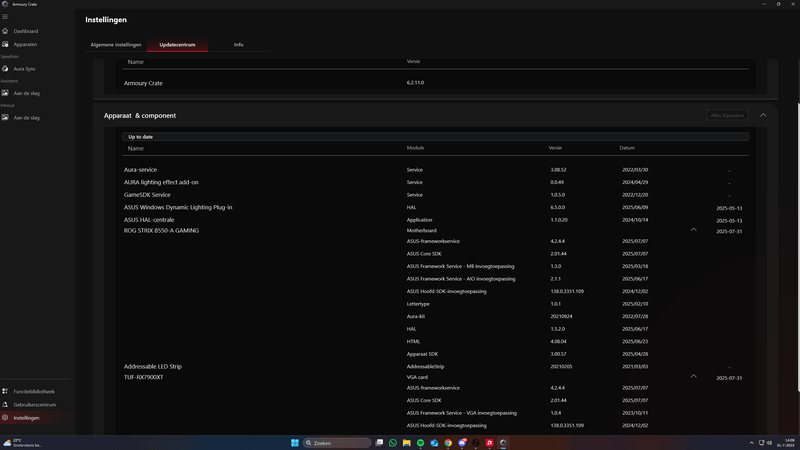Open the network icon in system tray
This screenshot has height=450, width=800.
pyautogui.click(x=762, y=443)
